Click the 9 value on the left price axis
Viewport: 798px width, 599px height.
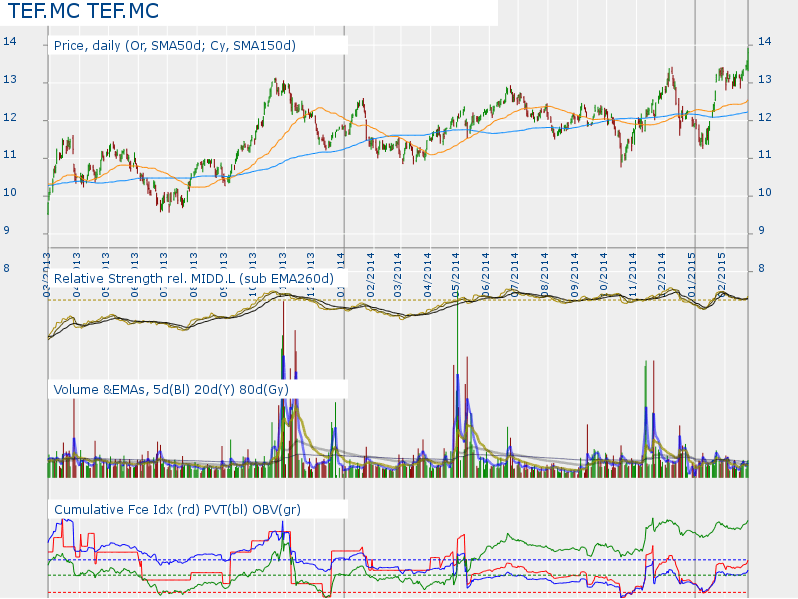click(x=7, y=231)
